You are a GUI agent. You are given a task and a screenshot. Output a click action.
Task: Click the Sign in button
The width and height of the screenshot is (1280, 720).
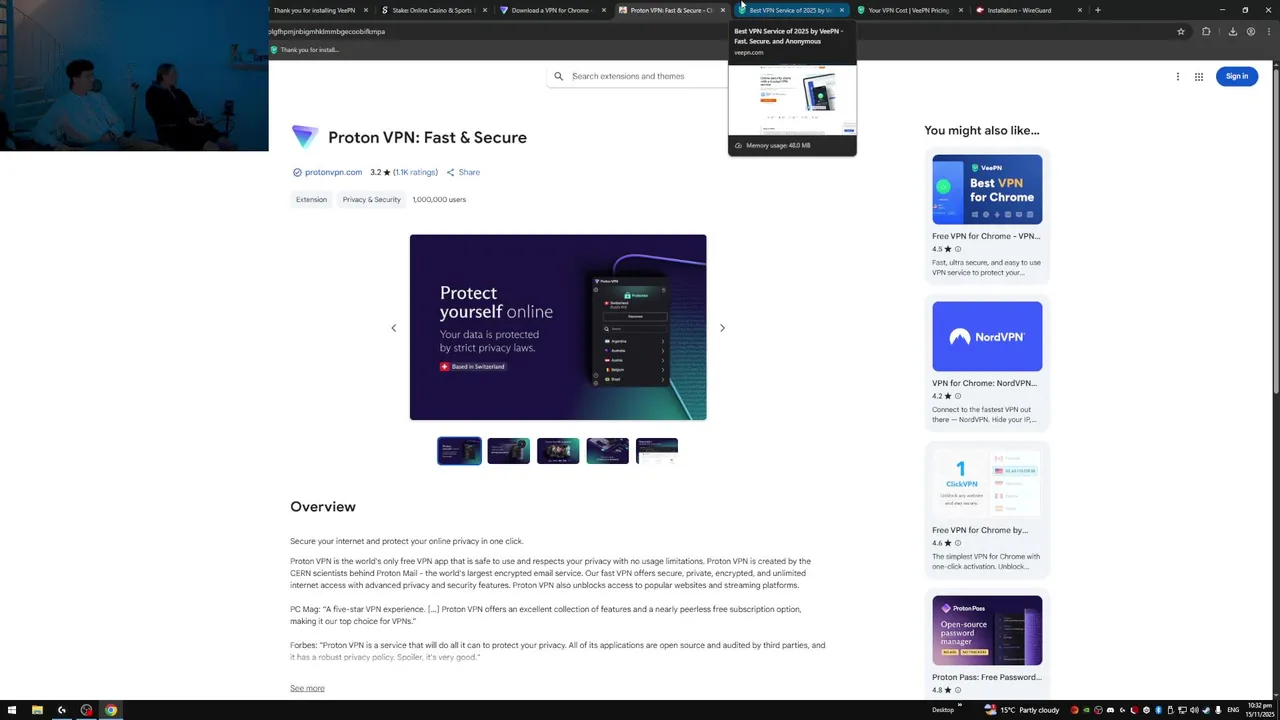[x=1237, y=76]
